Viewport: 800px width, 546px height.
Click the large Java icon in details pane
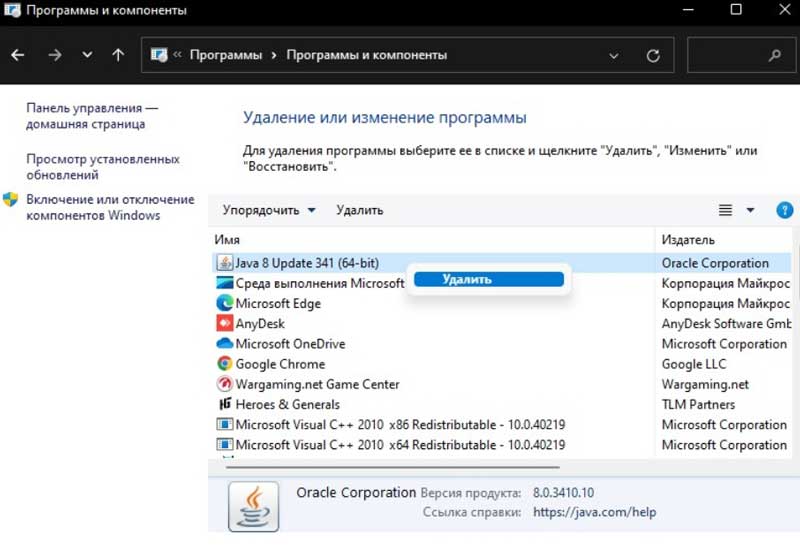click(254, 507)
